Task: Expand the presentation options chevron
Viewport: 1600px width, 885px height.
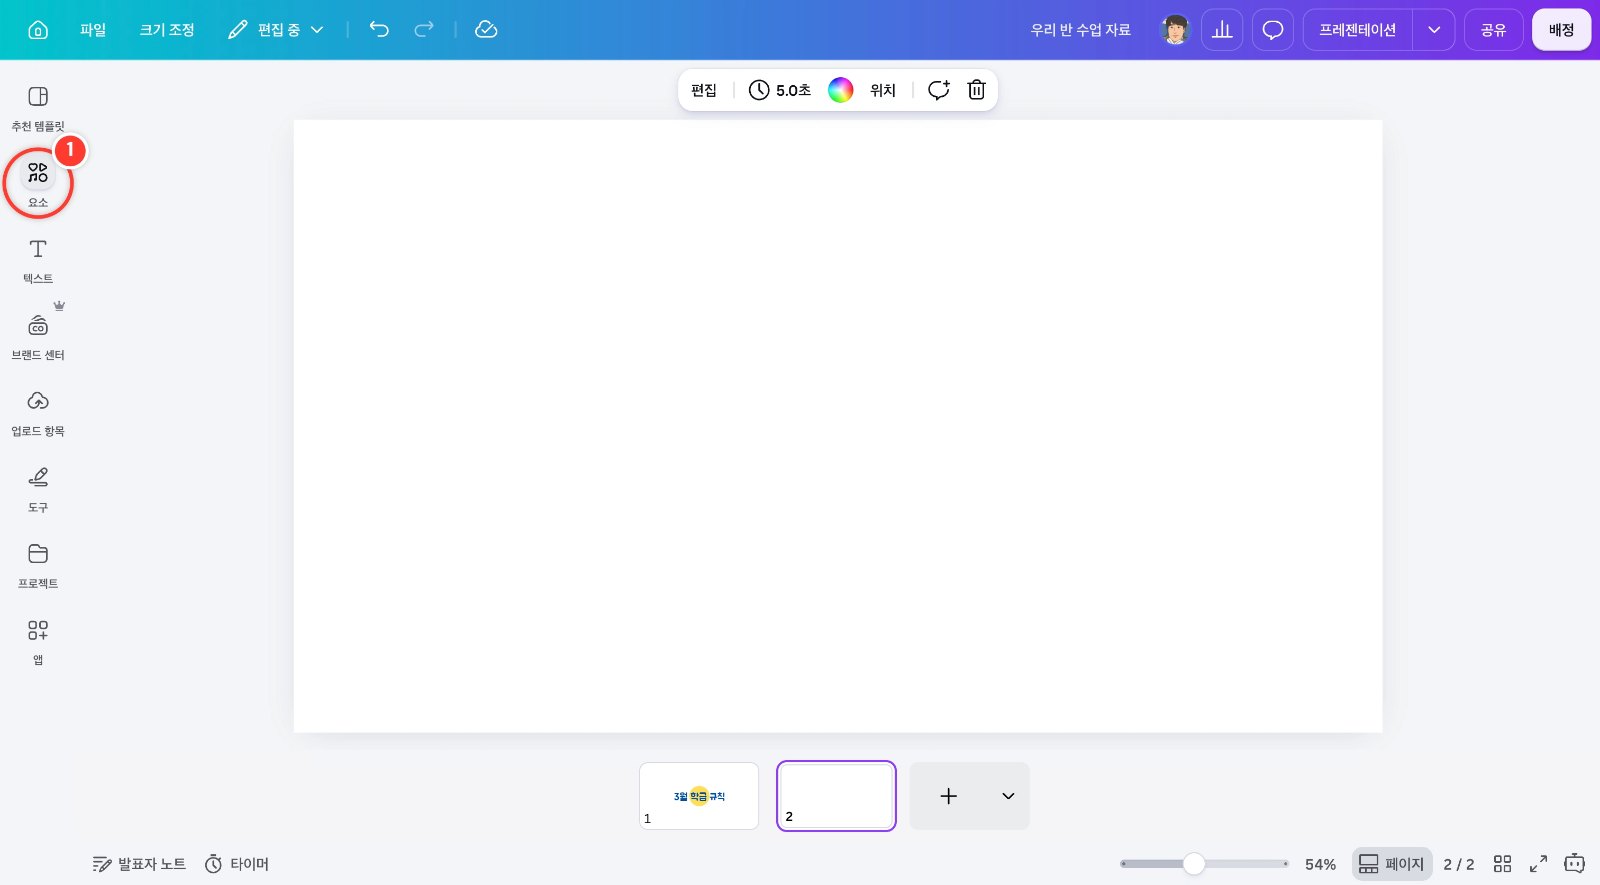Action: pos(1434,30)
